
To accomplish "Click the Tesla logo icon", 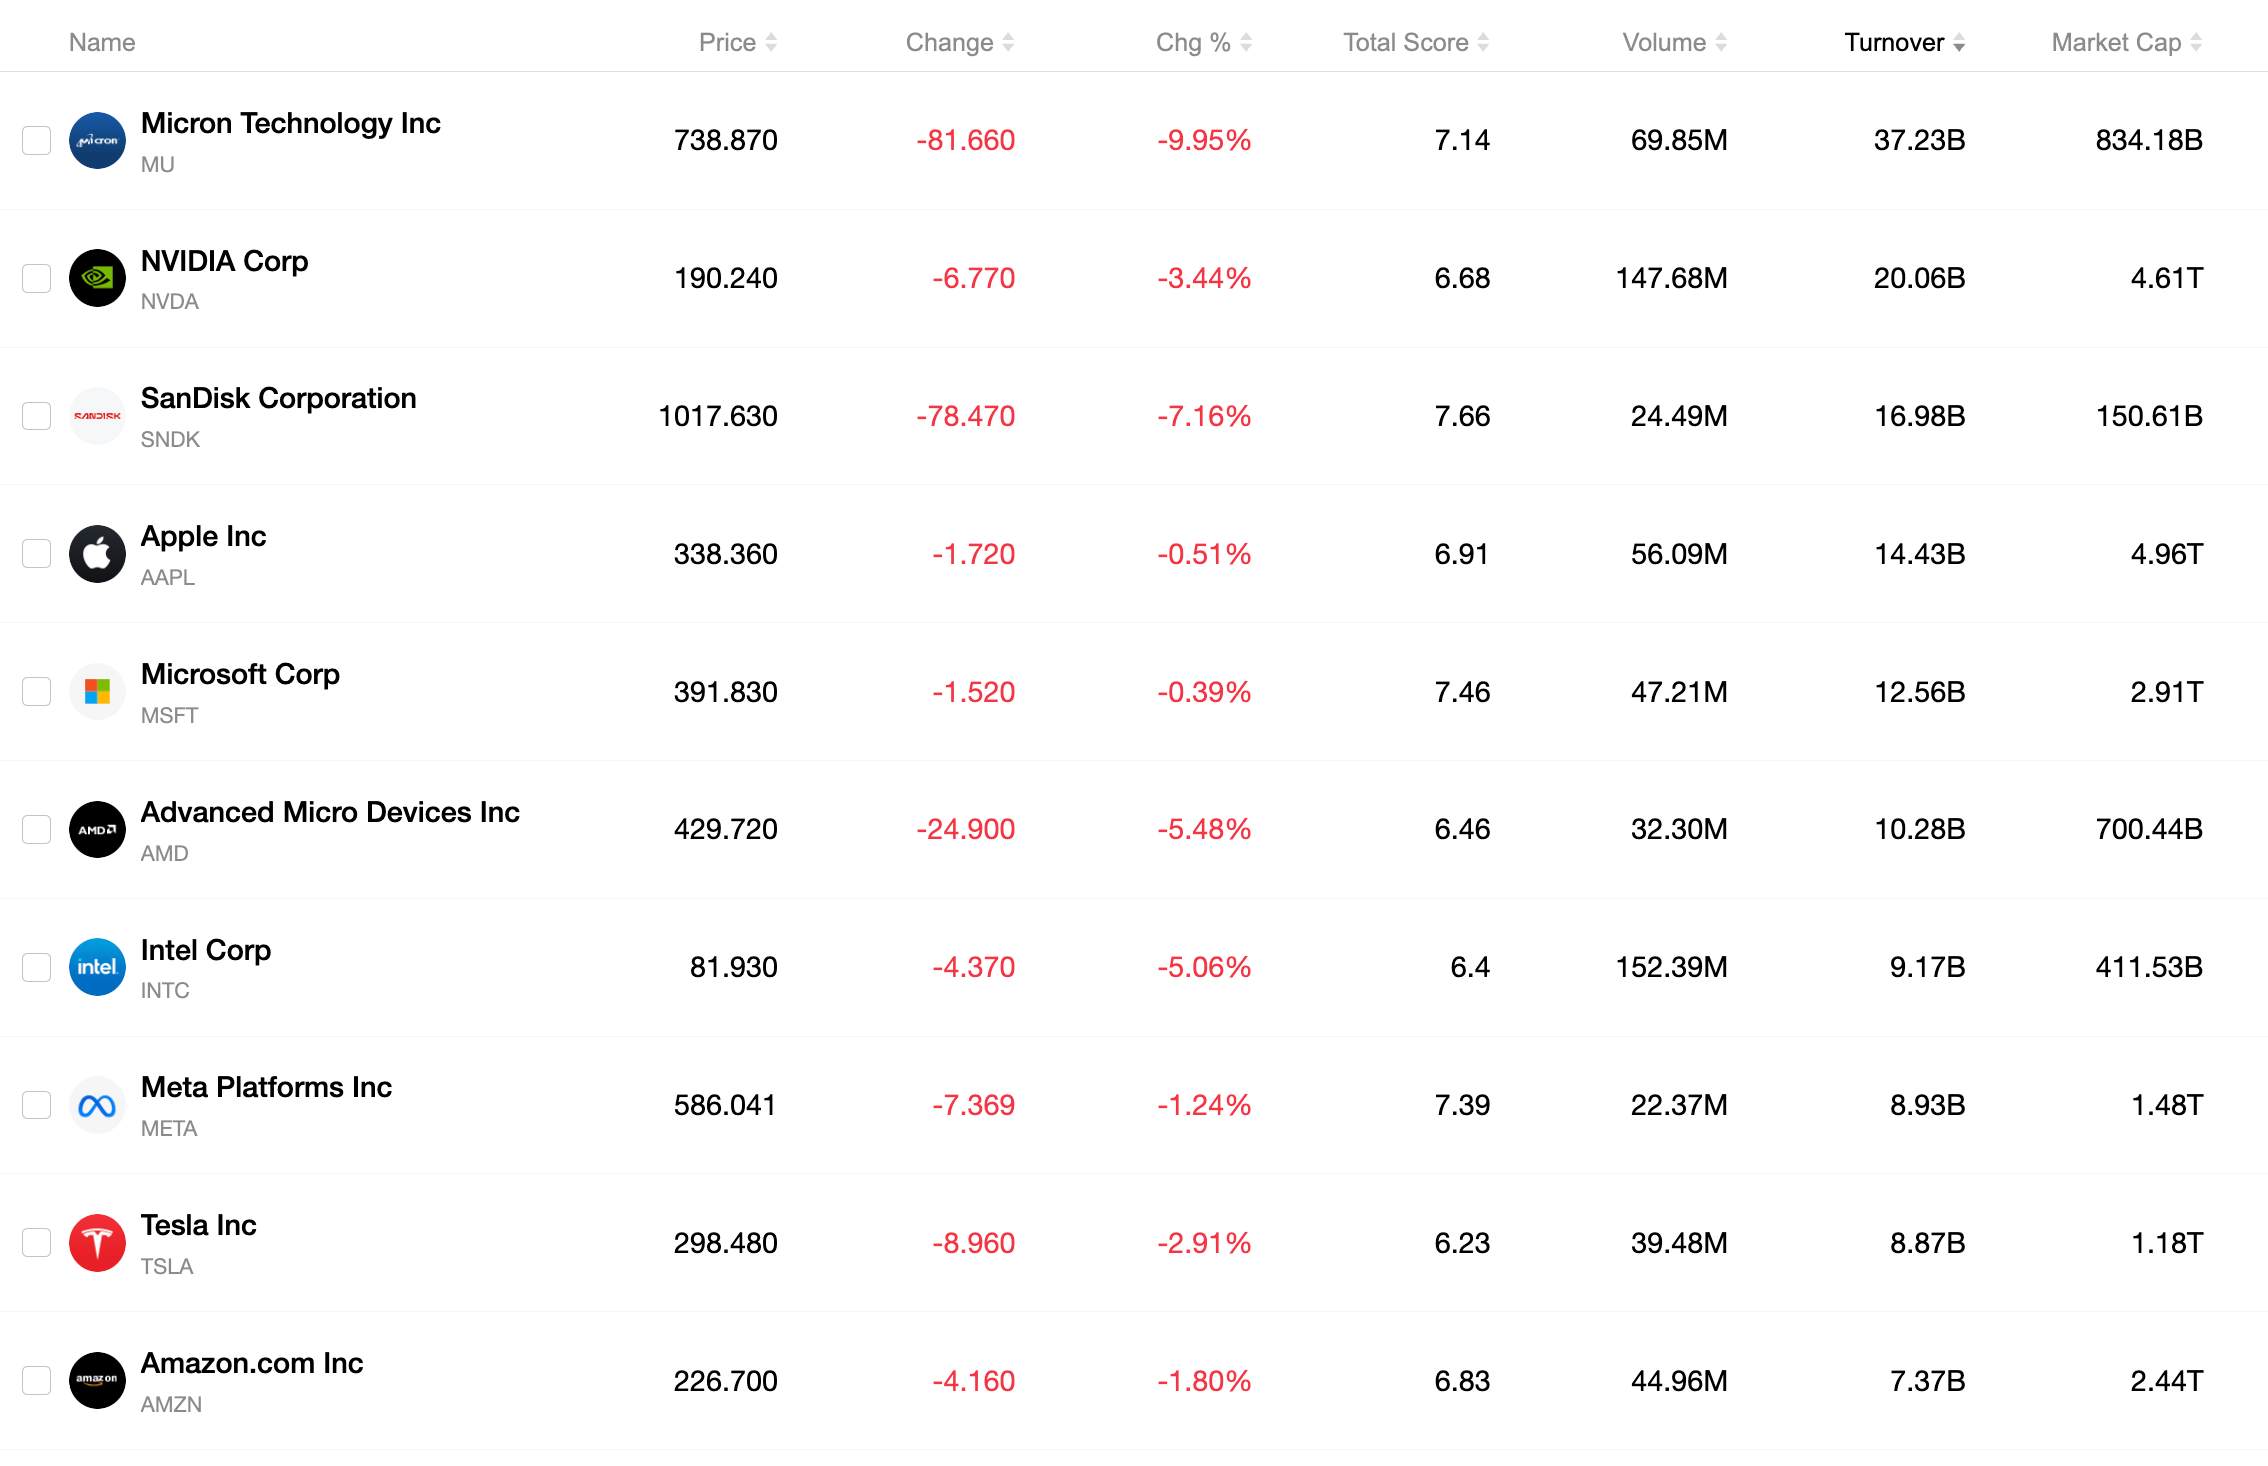I will (x=97, y=1243).
